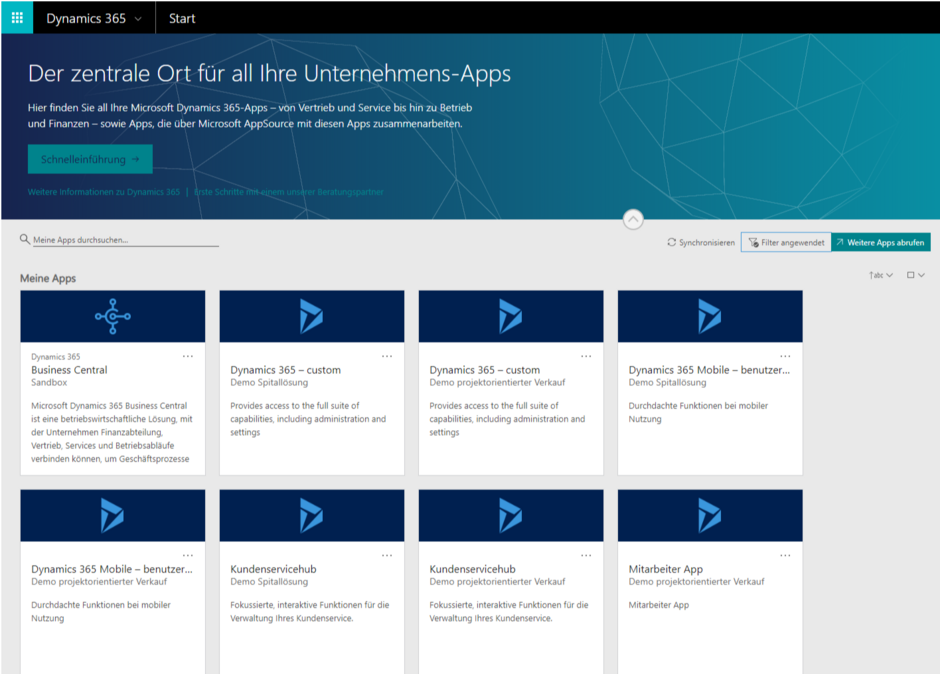Viewport: 940px width, 674px height.
Task: Open more options on Mobile projektorientierter Verkauf card
Action: (x=188, y=555)
